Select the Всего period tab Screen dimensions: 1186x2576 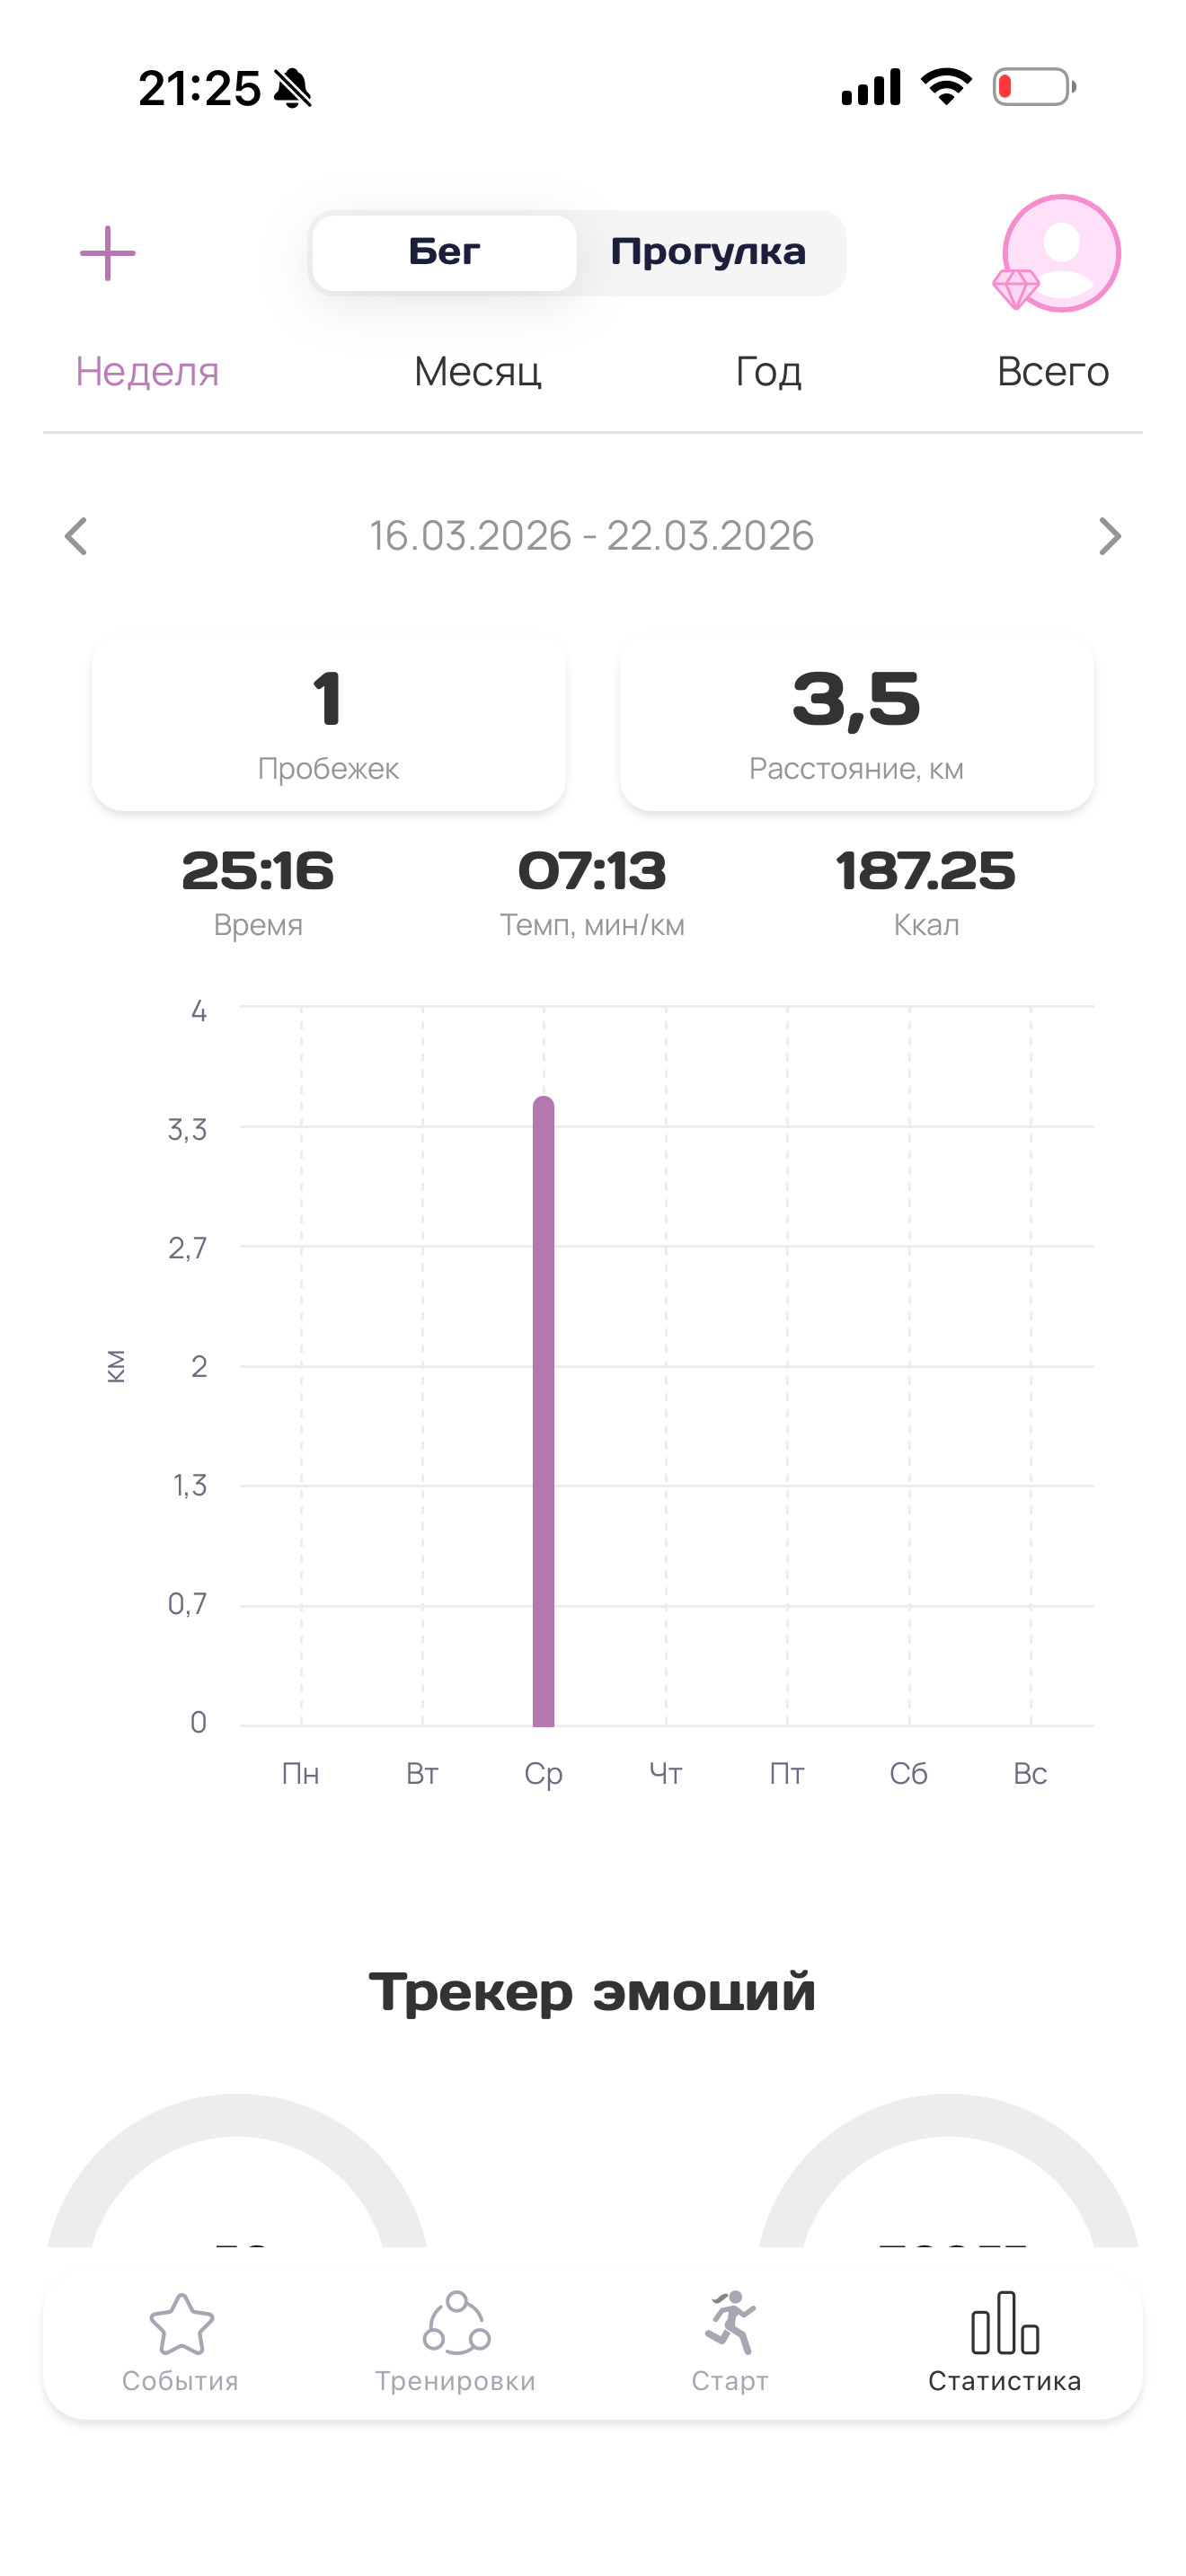coord(1053,372)
